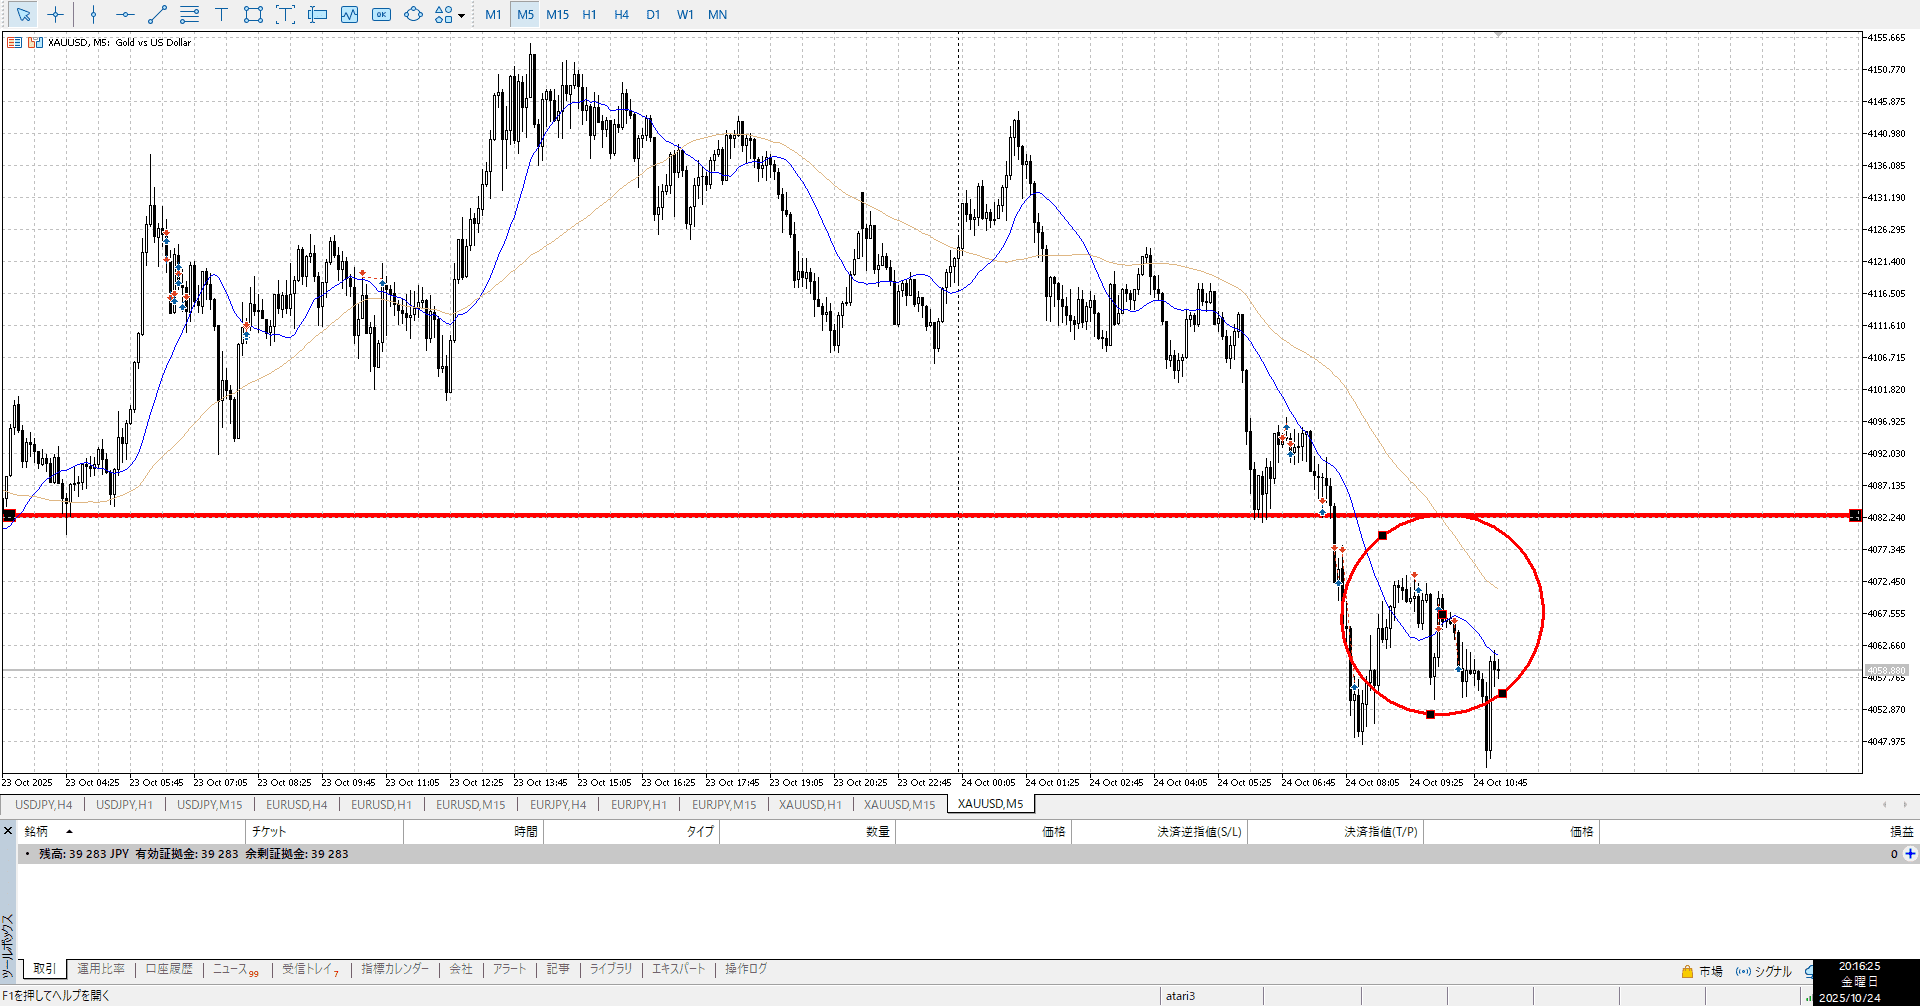Sort by the 銘柄 column header arrow

pyautogui.click(x=69, y=832)
